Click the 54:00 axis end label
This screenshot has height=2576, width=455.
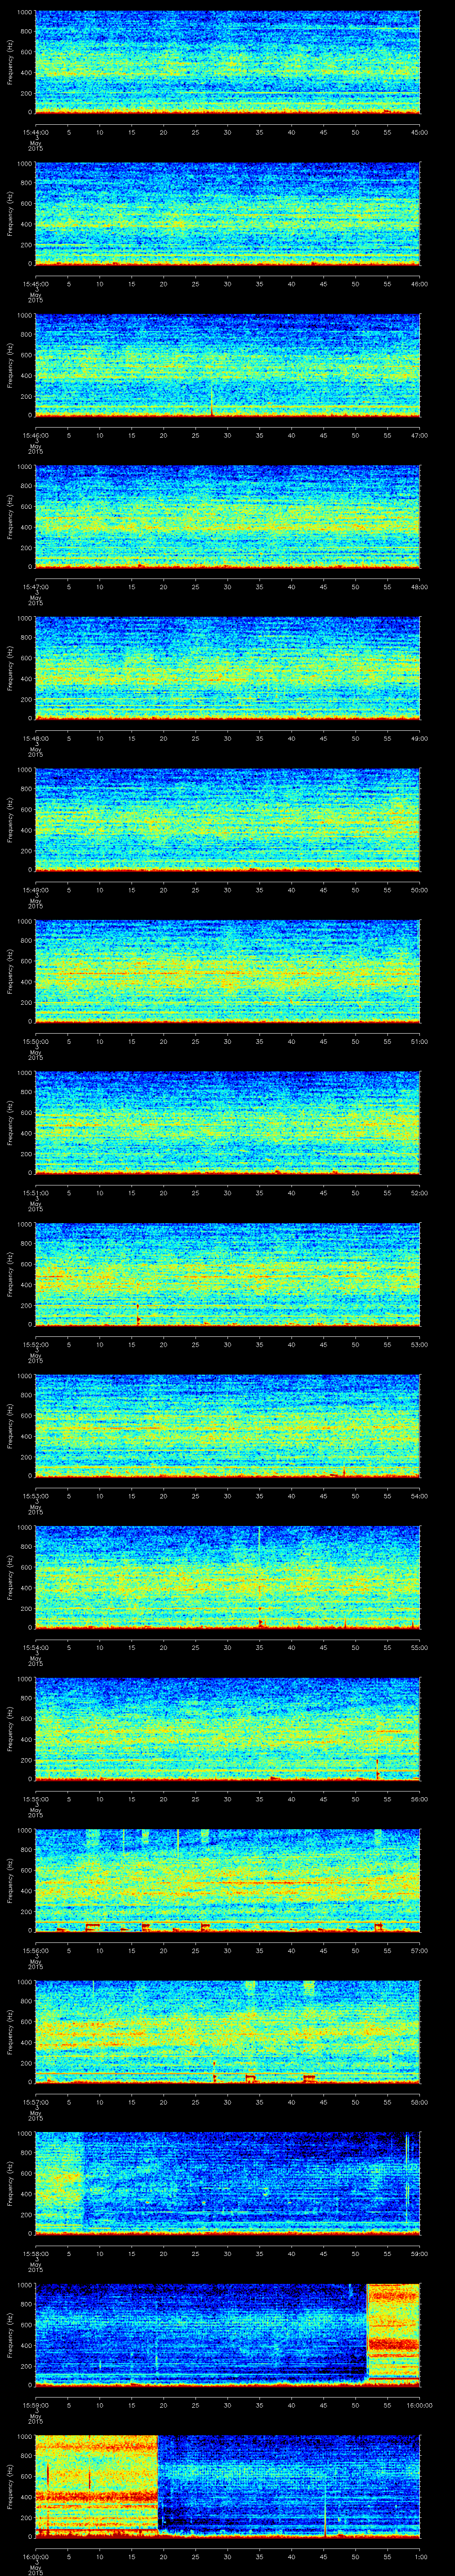pos(419,1495)
